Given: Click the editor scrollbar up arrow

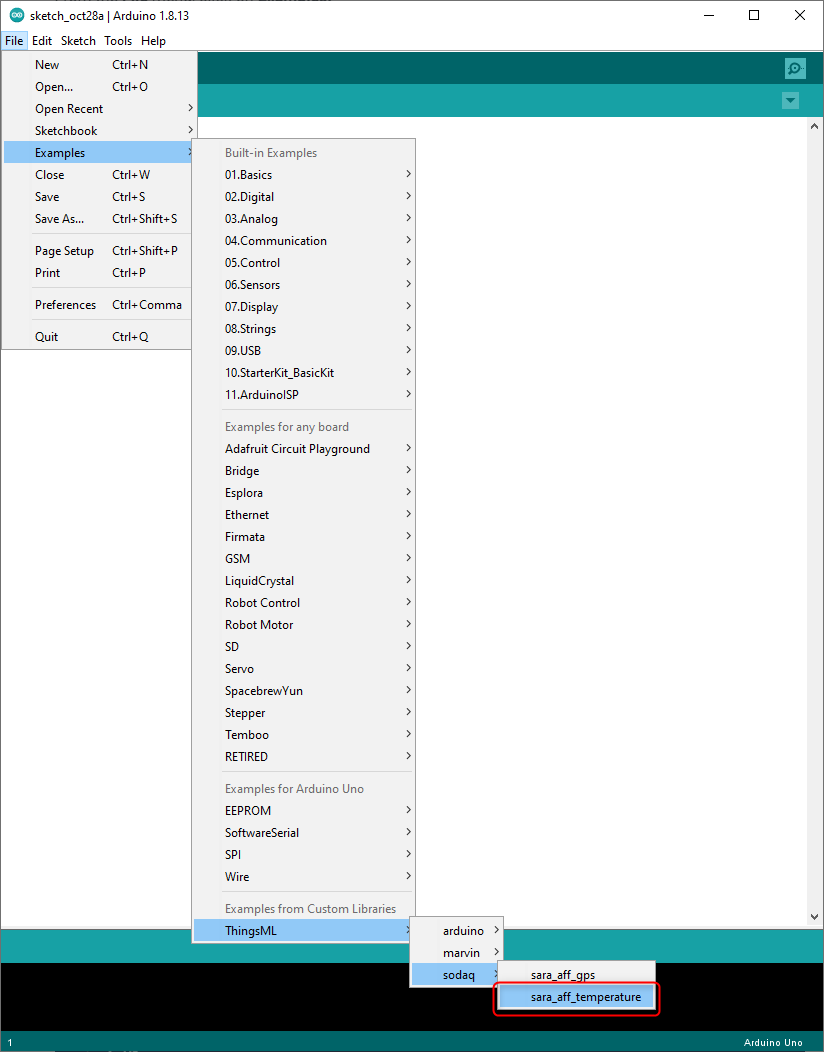Looking at the screenshot, I should click(x=815, y=125).
